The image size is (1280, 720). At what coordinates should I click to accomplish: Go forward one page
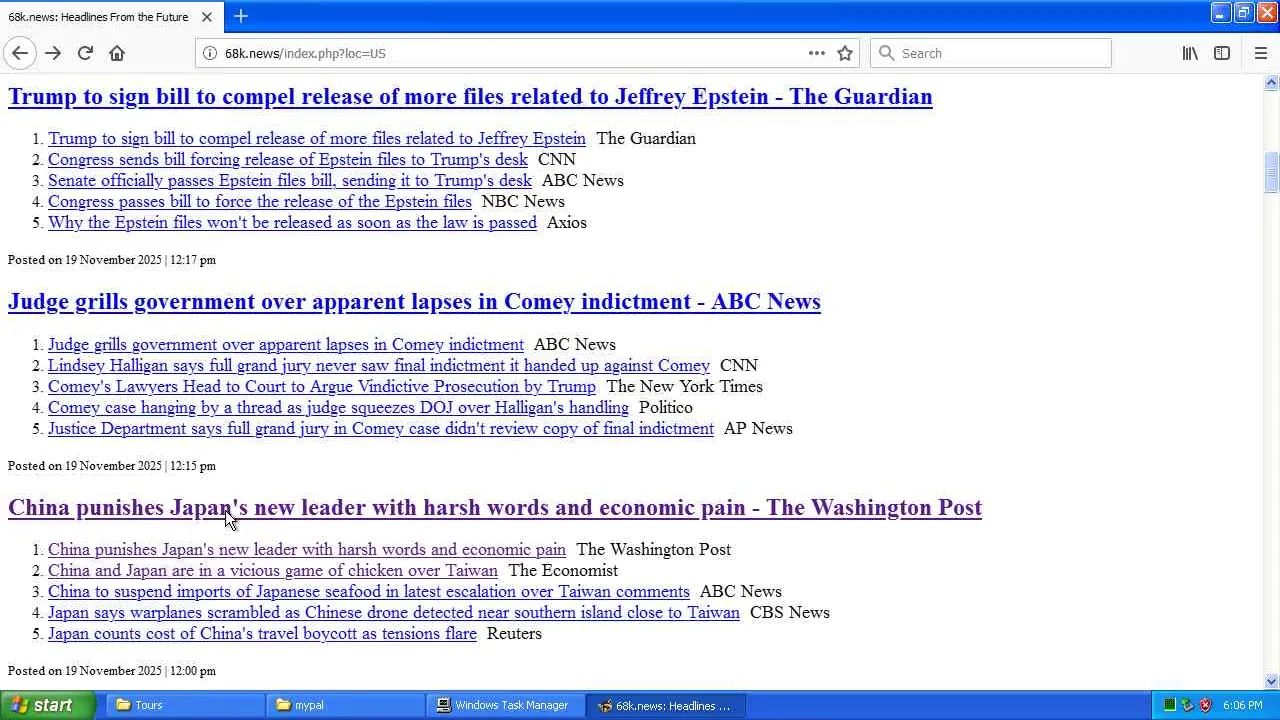53,53
